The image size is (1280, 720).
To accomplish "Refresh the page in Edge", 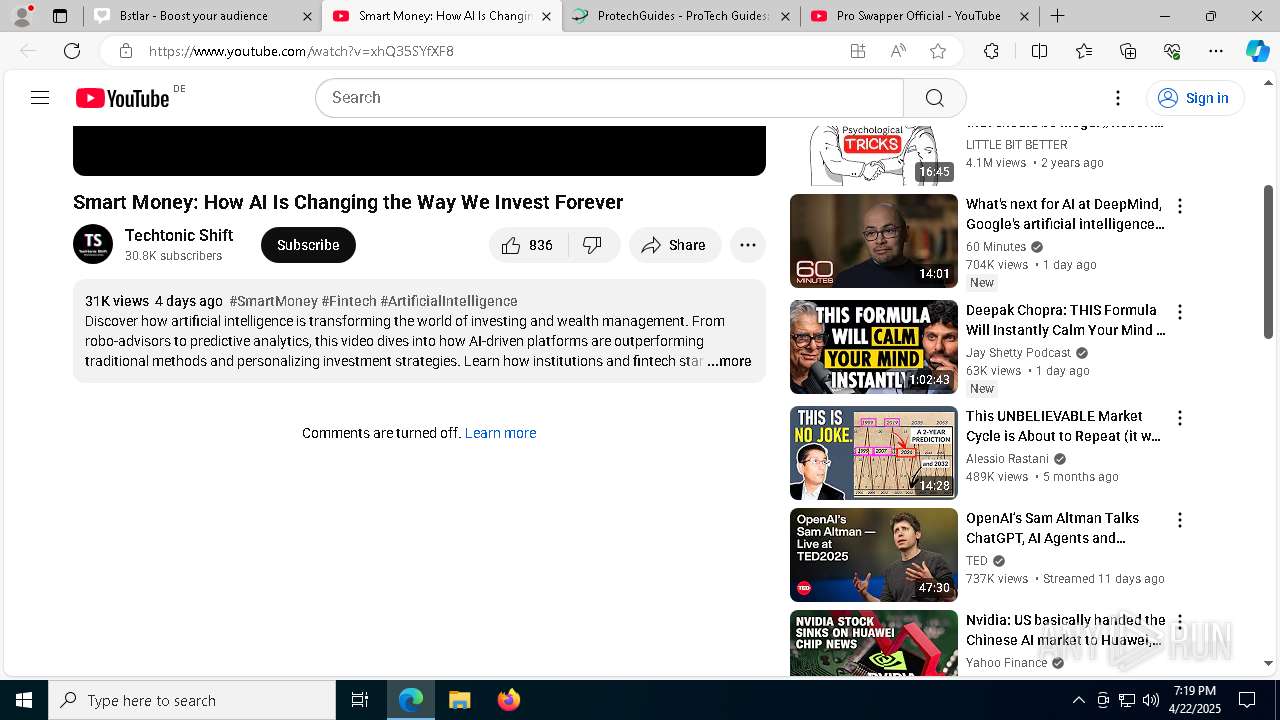I will click(x=72, y=51).
